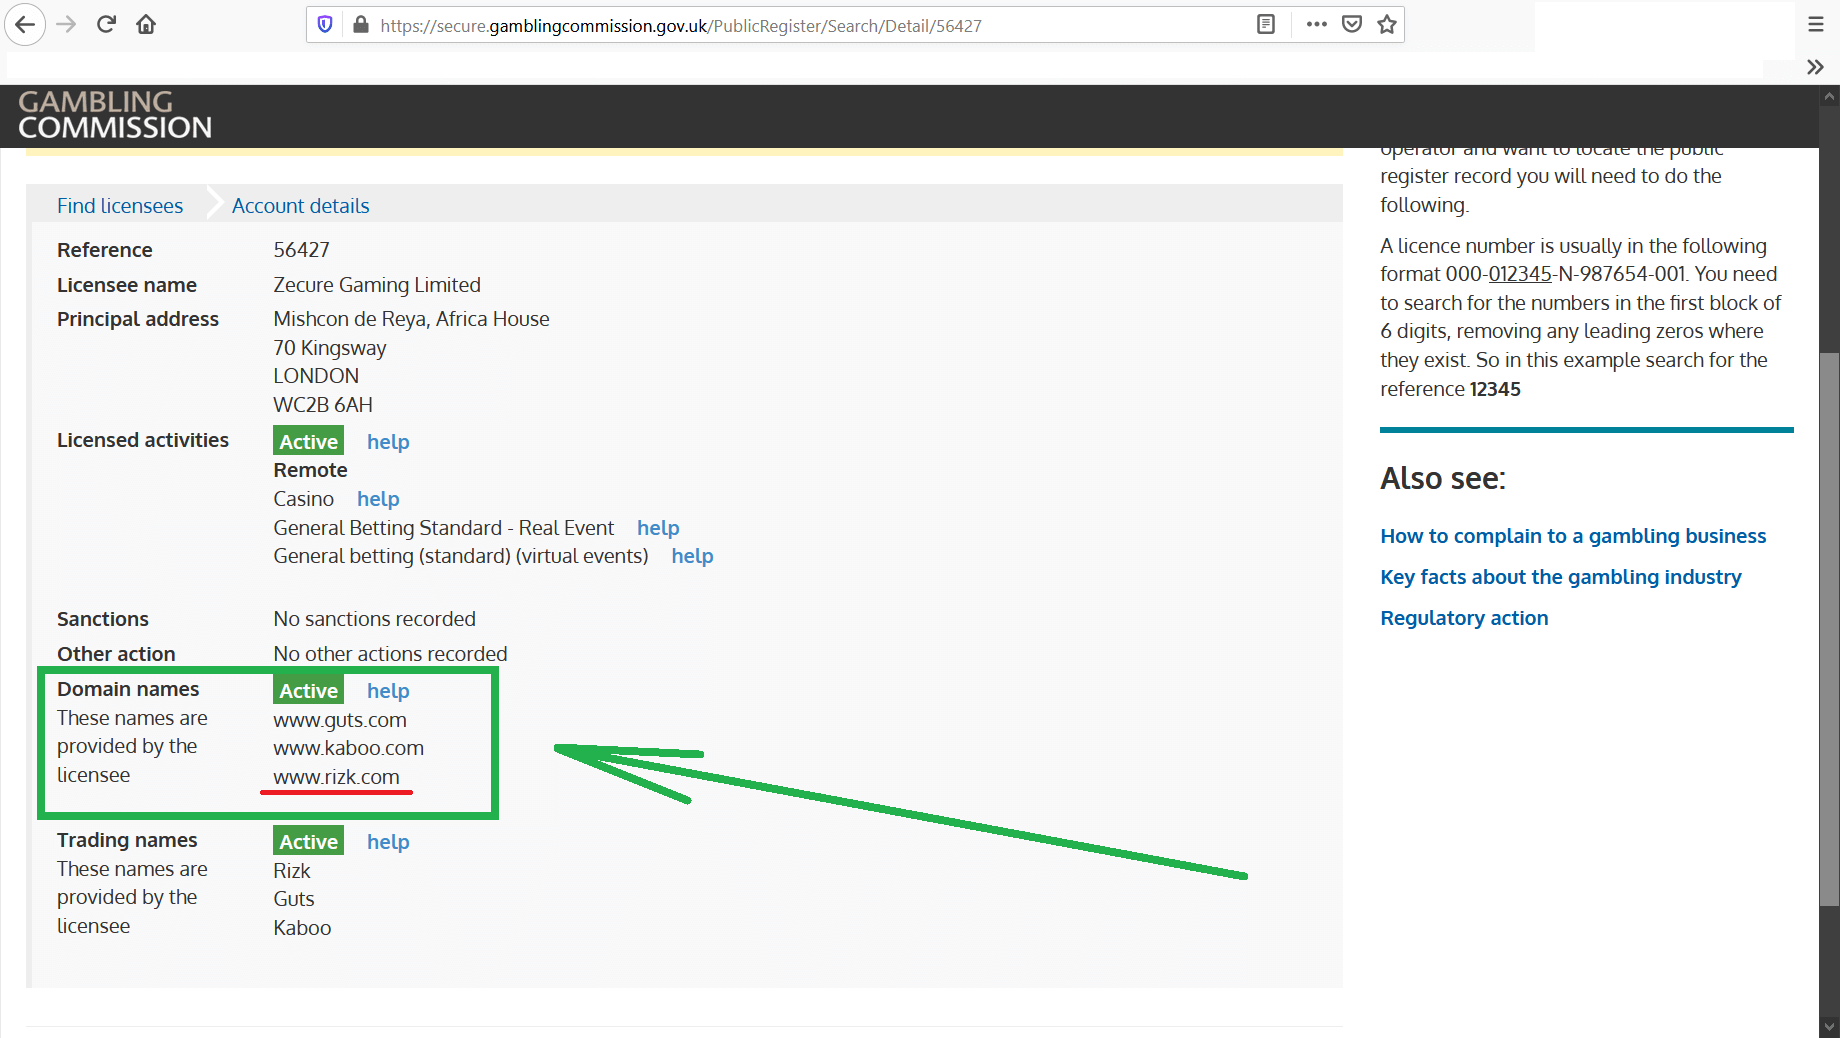The height and width of the screenshot is (1038, 1840).
Task: Click the browser forward arrow
Action: click(67, 25)
